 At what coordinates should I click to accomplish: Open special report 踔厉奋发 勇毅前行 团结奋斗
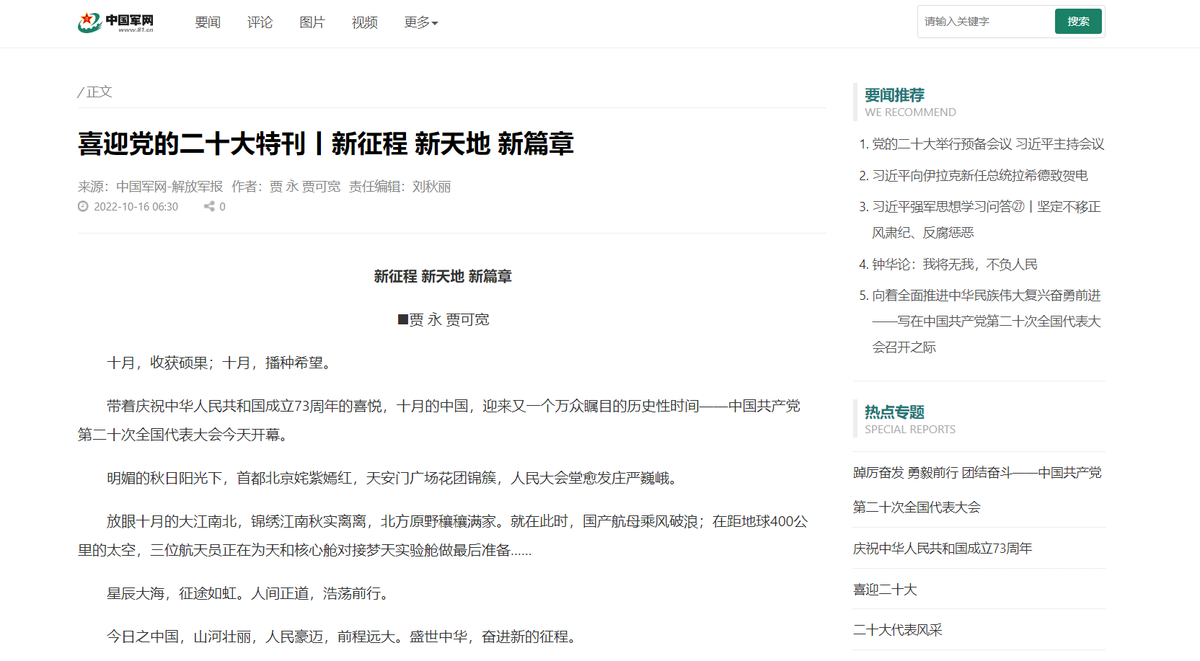(977, 489)
